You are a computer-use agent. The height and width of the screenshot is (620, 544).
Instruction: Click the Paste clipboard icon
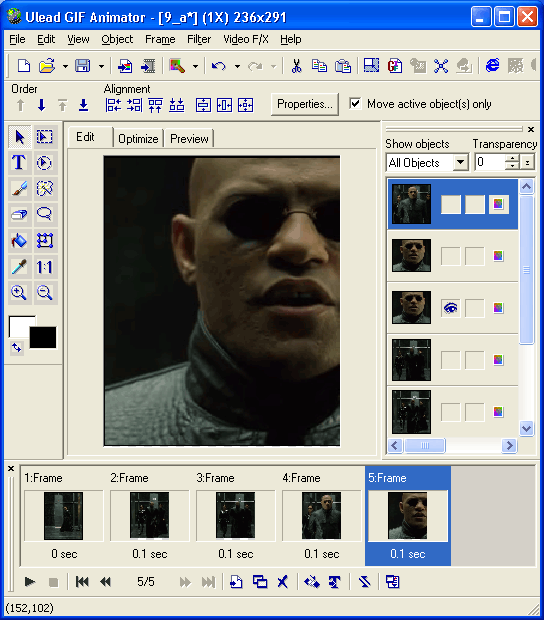(x=343, y=66)
